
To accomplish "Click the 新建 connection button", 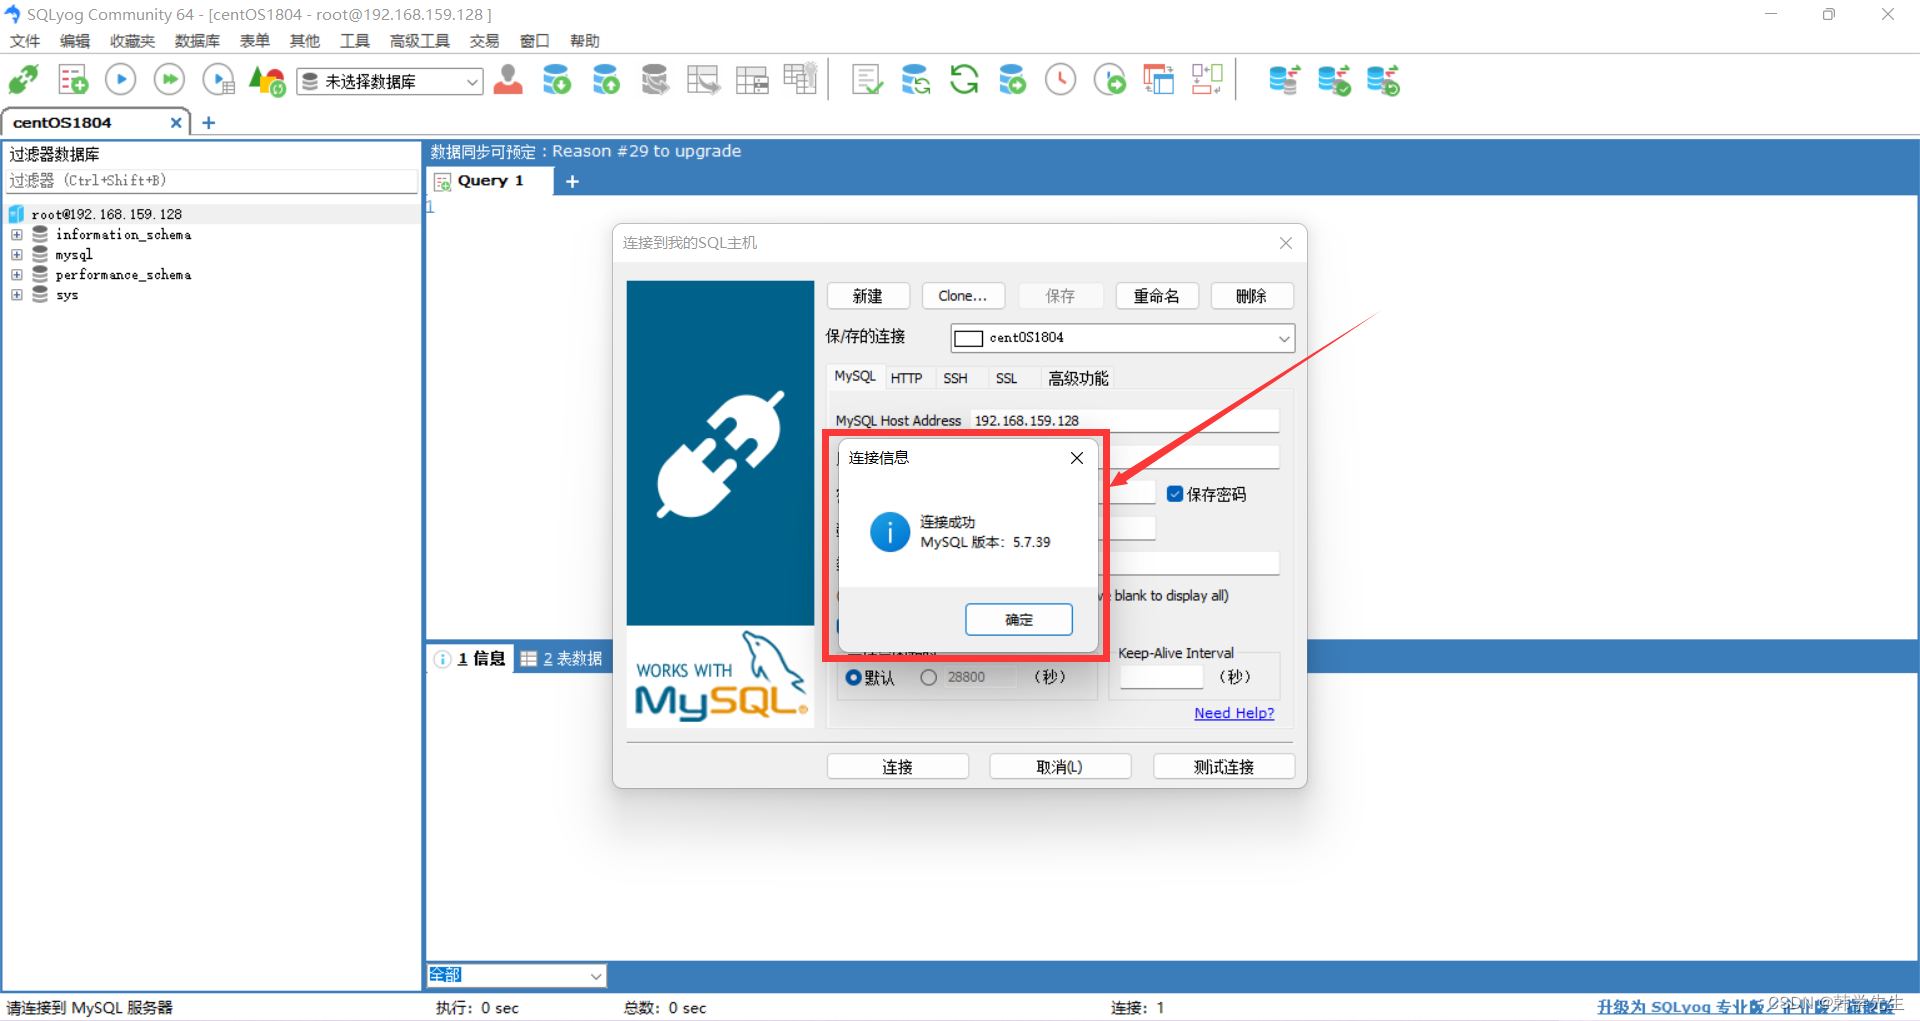I will (868, 296).
